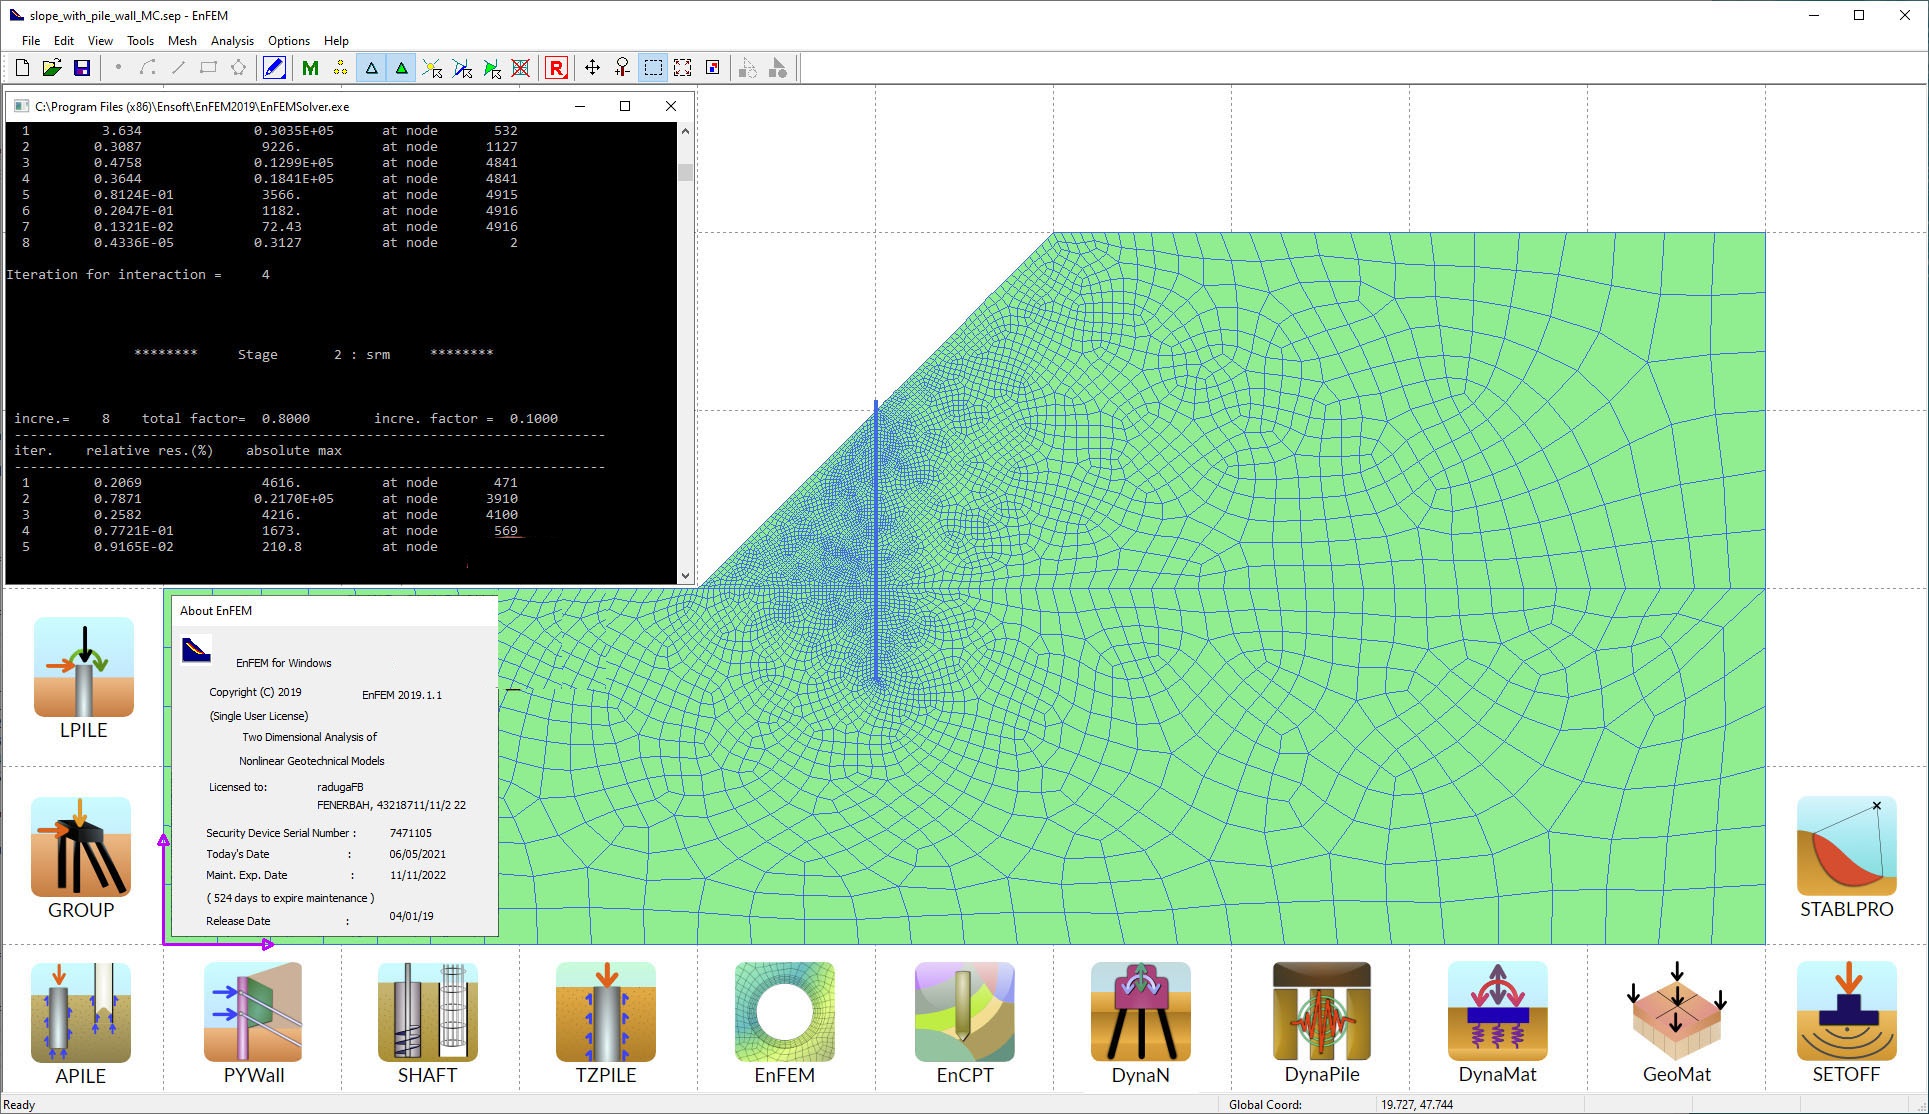Click the GeoMat program icon
The image size is (1929, 1114).
point(1677,1012)
